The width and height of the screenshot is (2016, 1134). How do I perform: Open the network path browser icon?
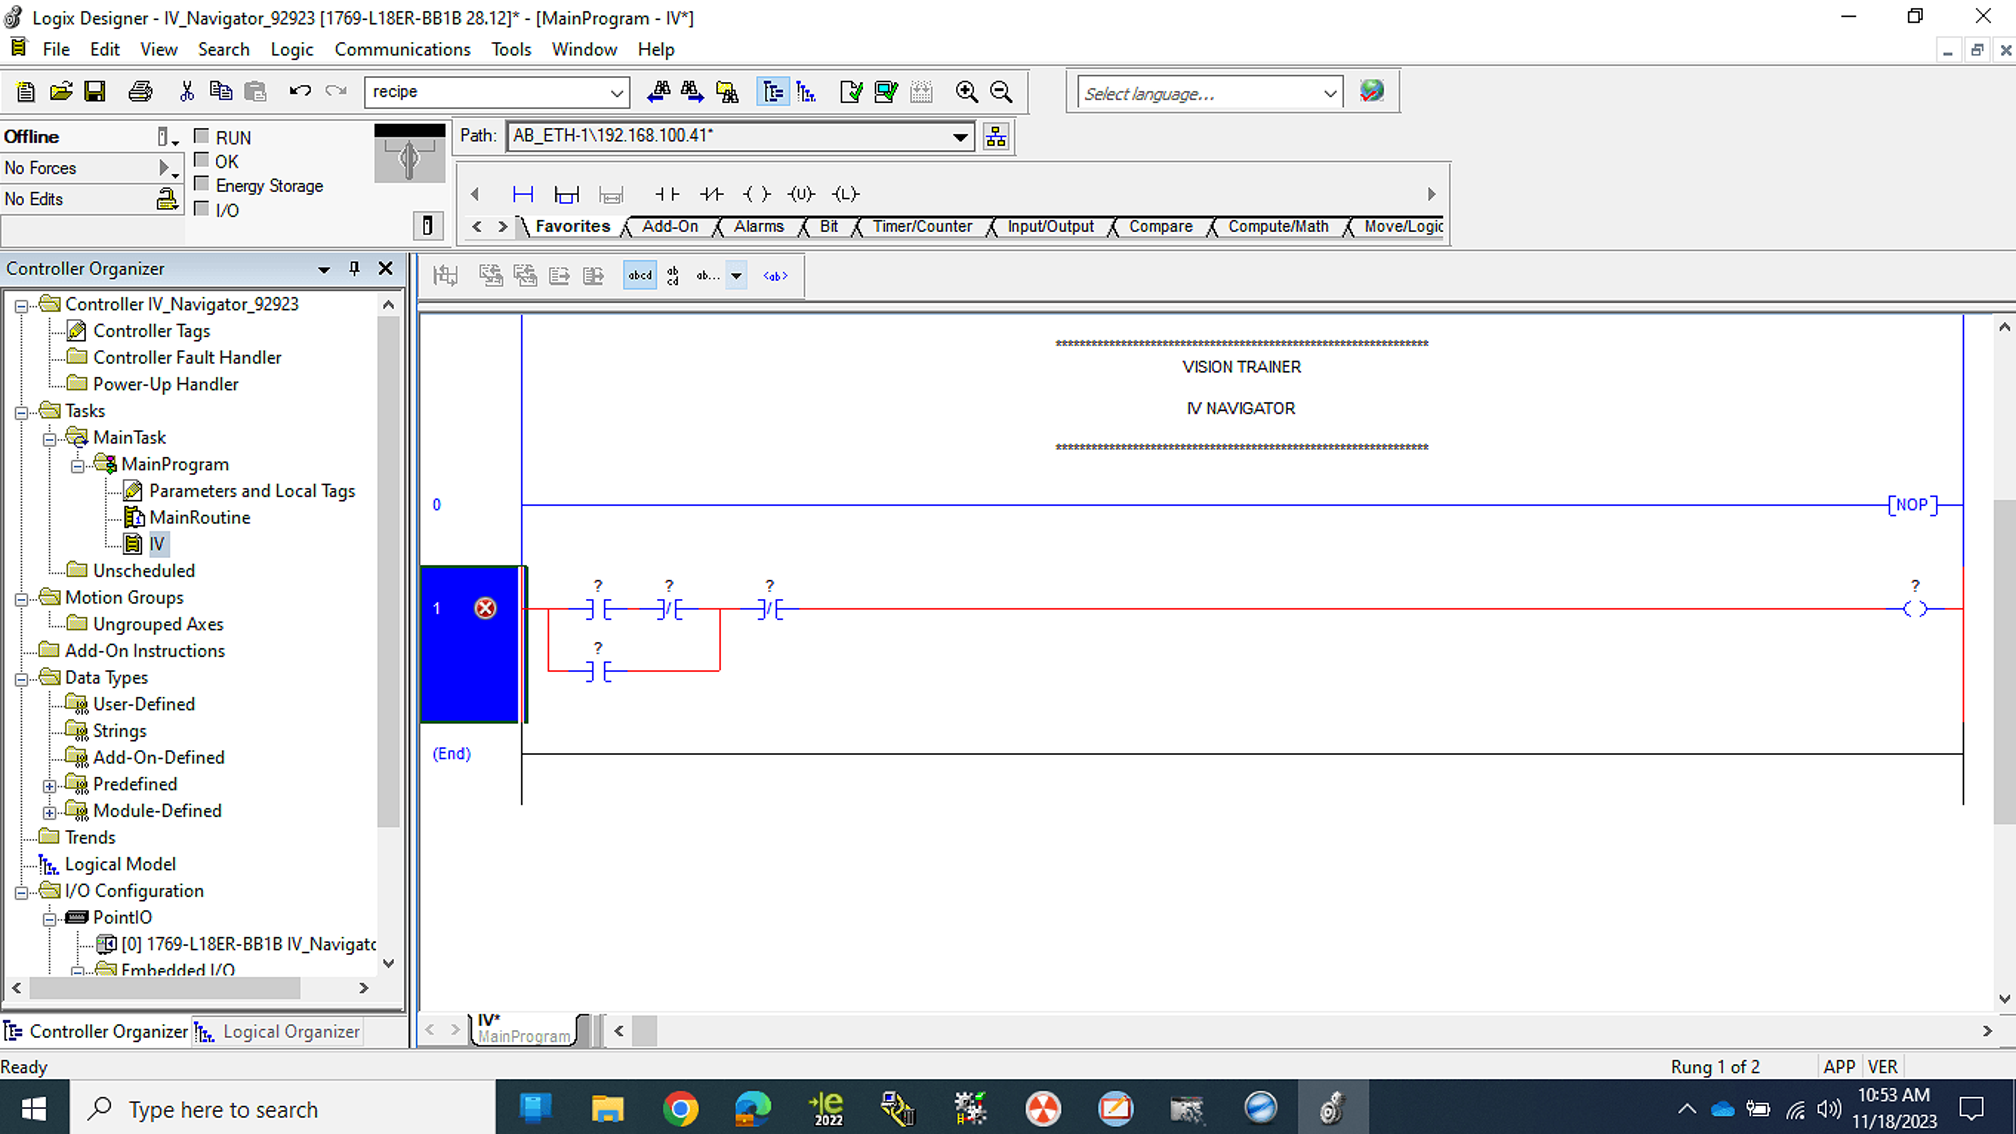tap(996, 137)
